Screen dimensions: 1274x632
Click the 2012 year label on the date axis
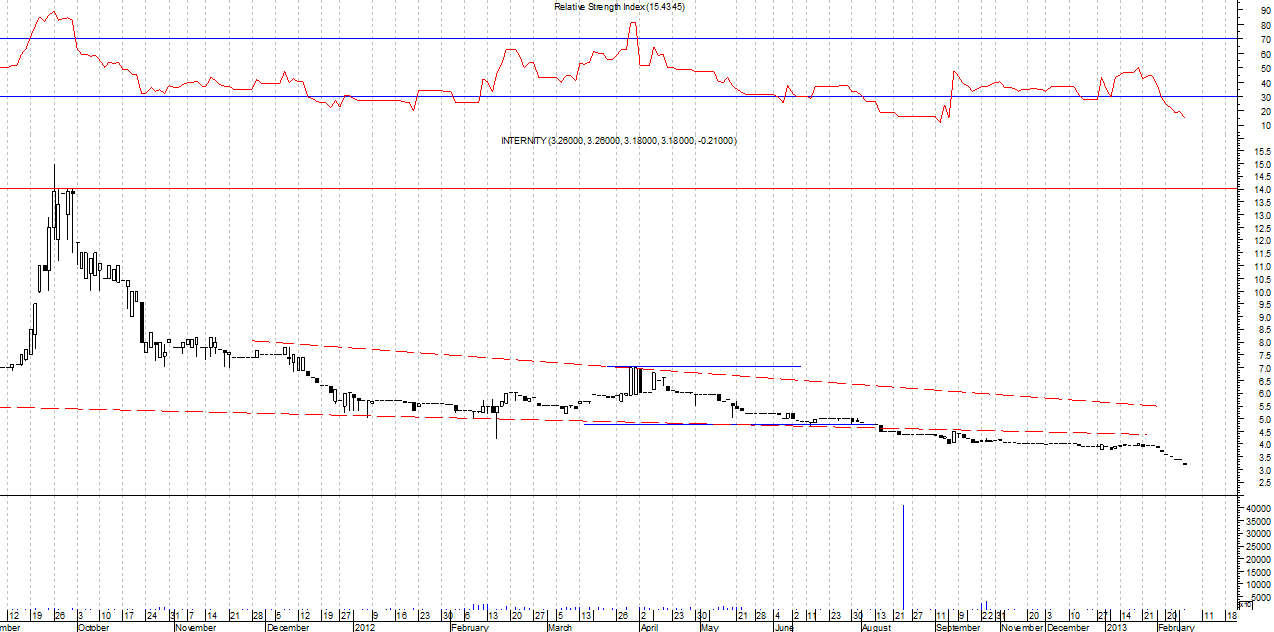[x=363, y=628]
